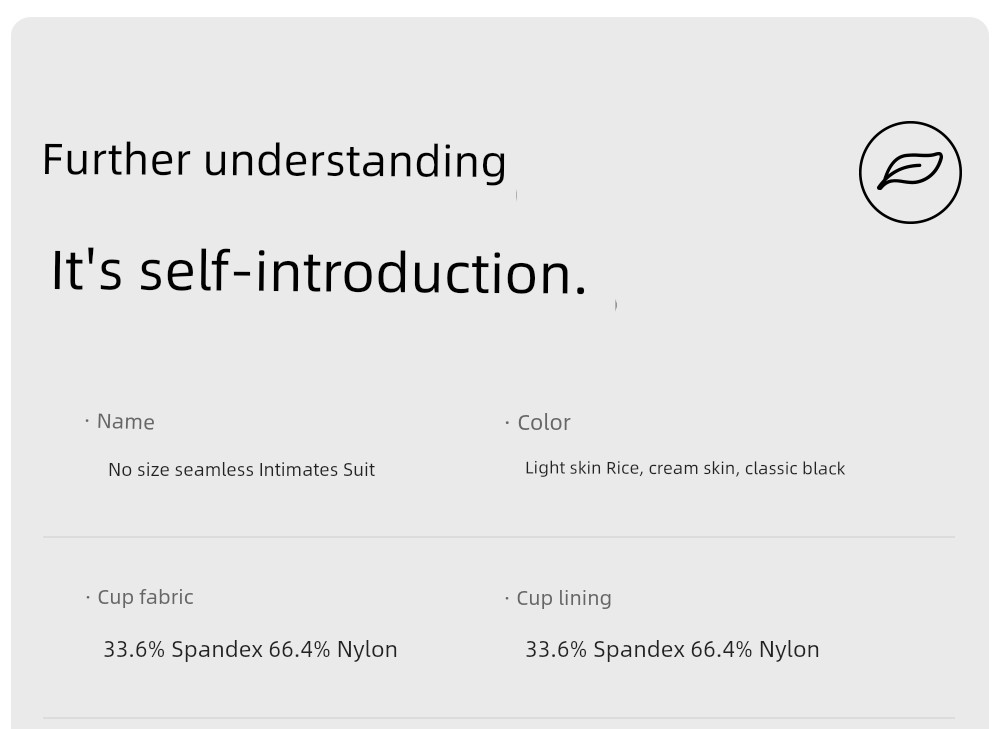This screenshot has width=1000, height=729.
Task: Click the Cup fabric composition value
Action: (251, 649)
